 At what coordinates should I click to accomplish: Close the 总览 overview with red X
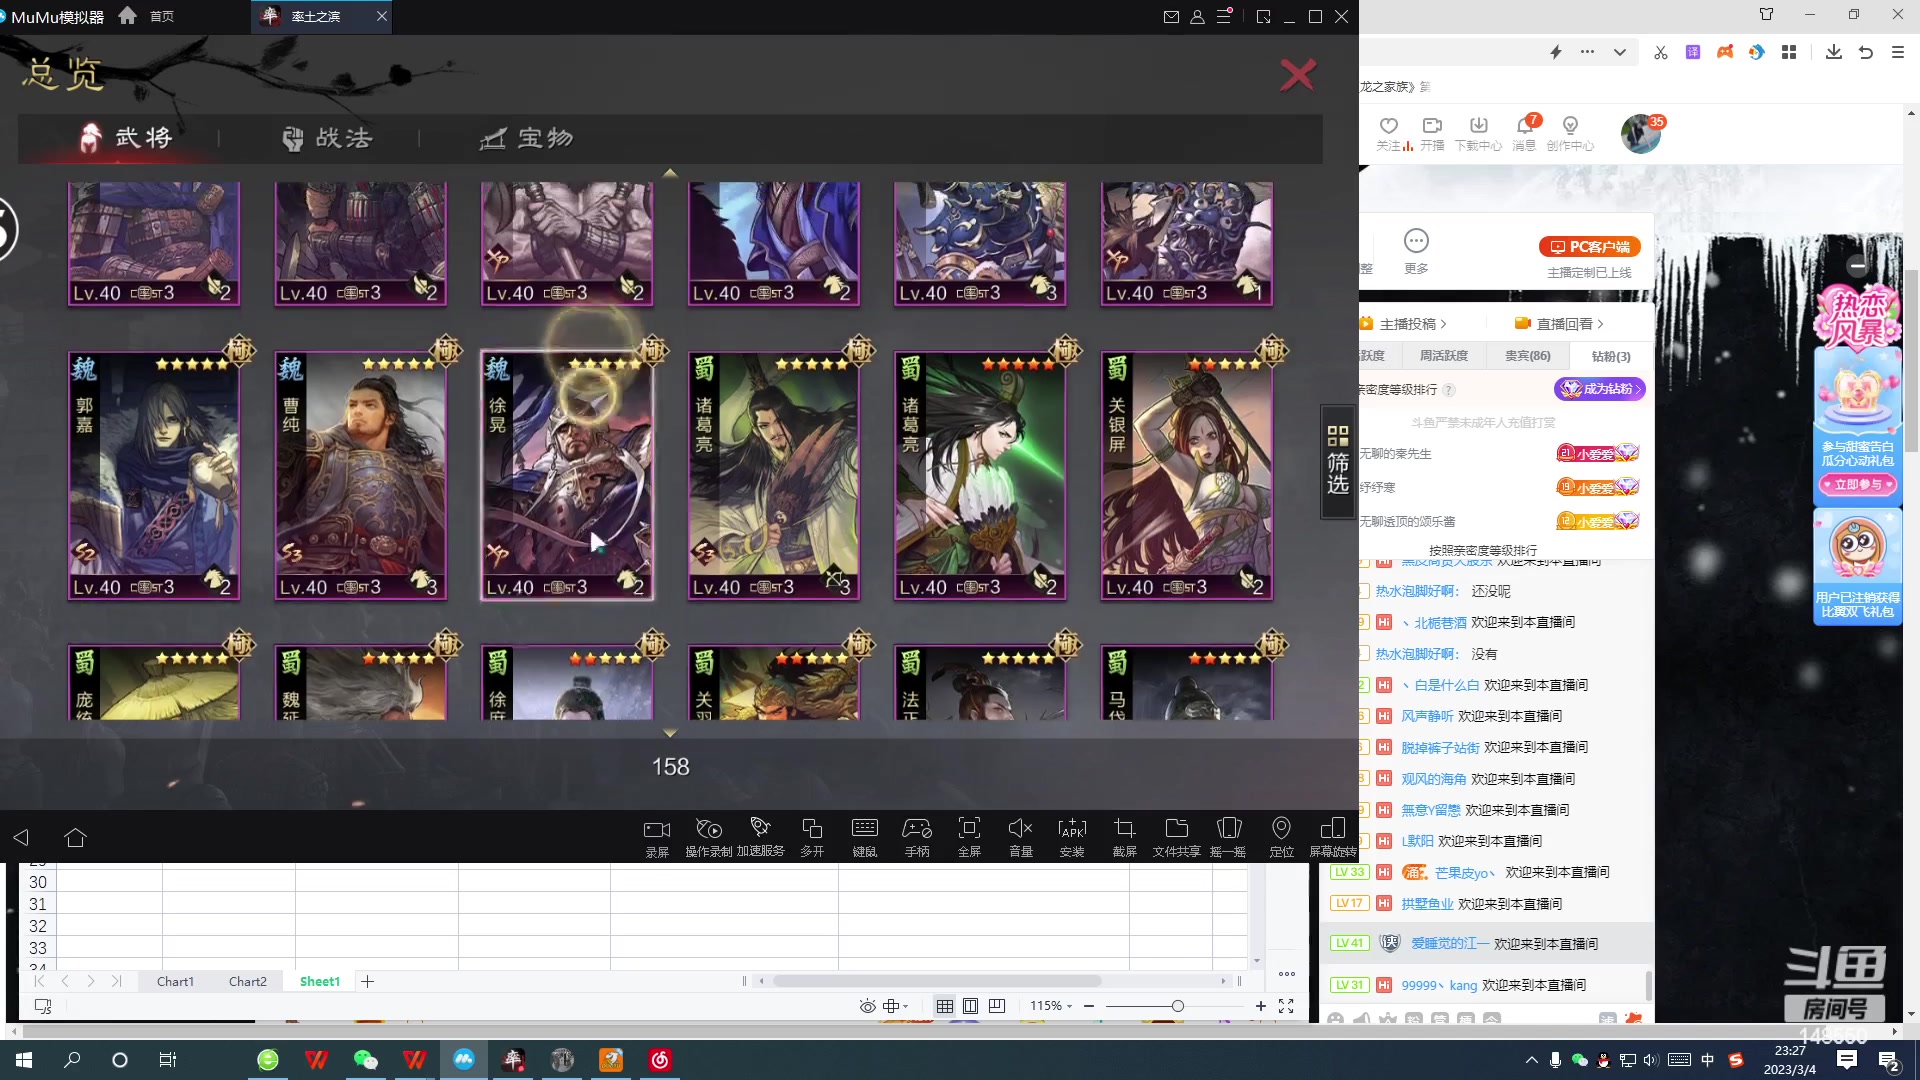[1298, 75]
